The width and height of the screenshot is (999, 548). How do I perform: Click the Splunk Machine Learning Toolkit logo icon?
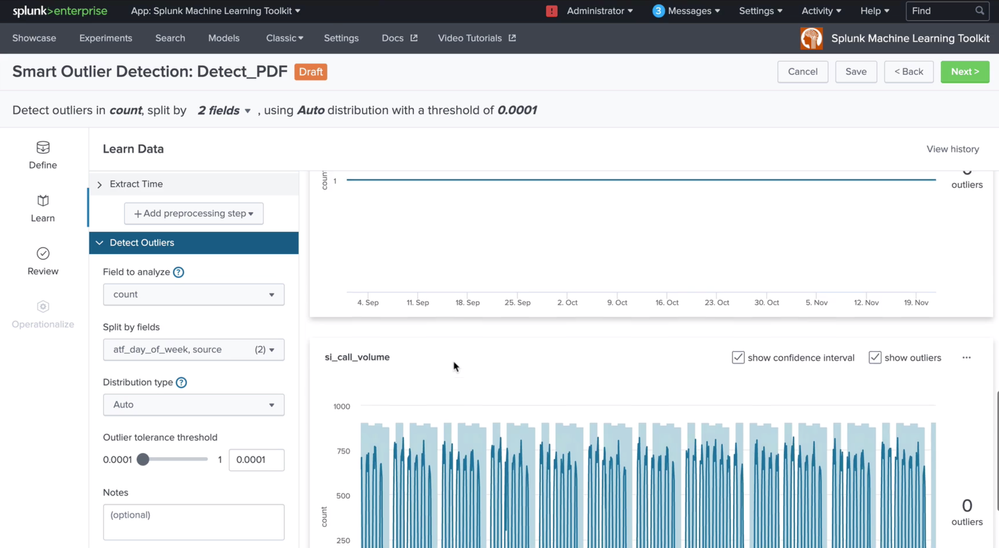pyautogui.click(x=811, y=38)
